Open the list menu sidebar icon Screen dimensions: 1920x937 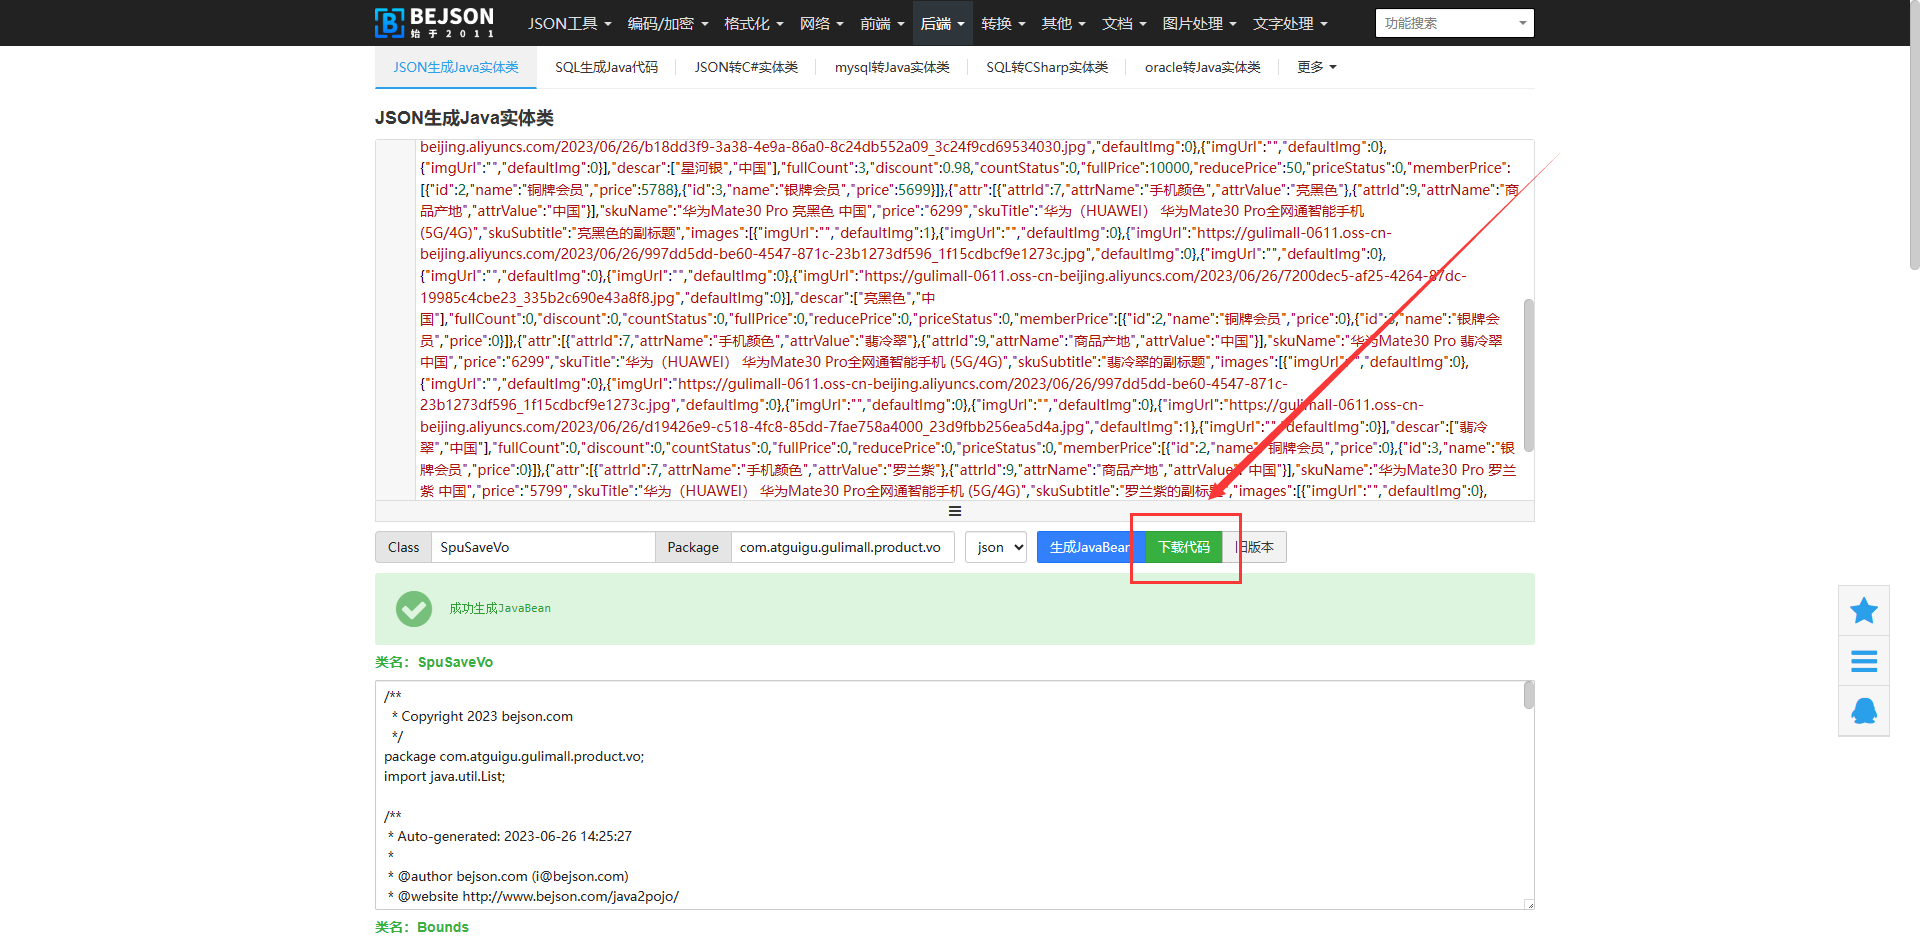coord(1863,661)
